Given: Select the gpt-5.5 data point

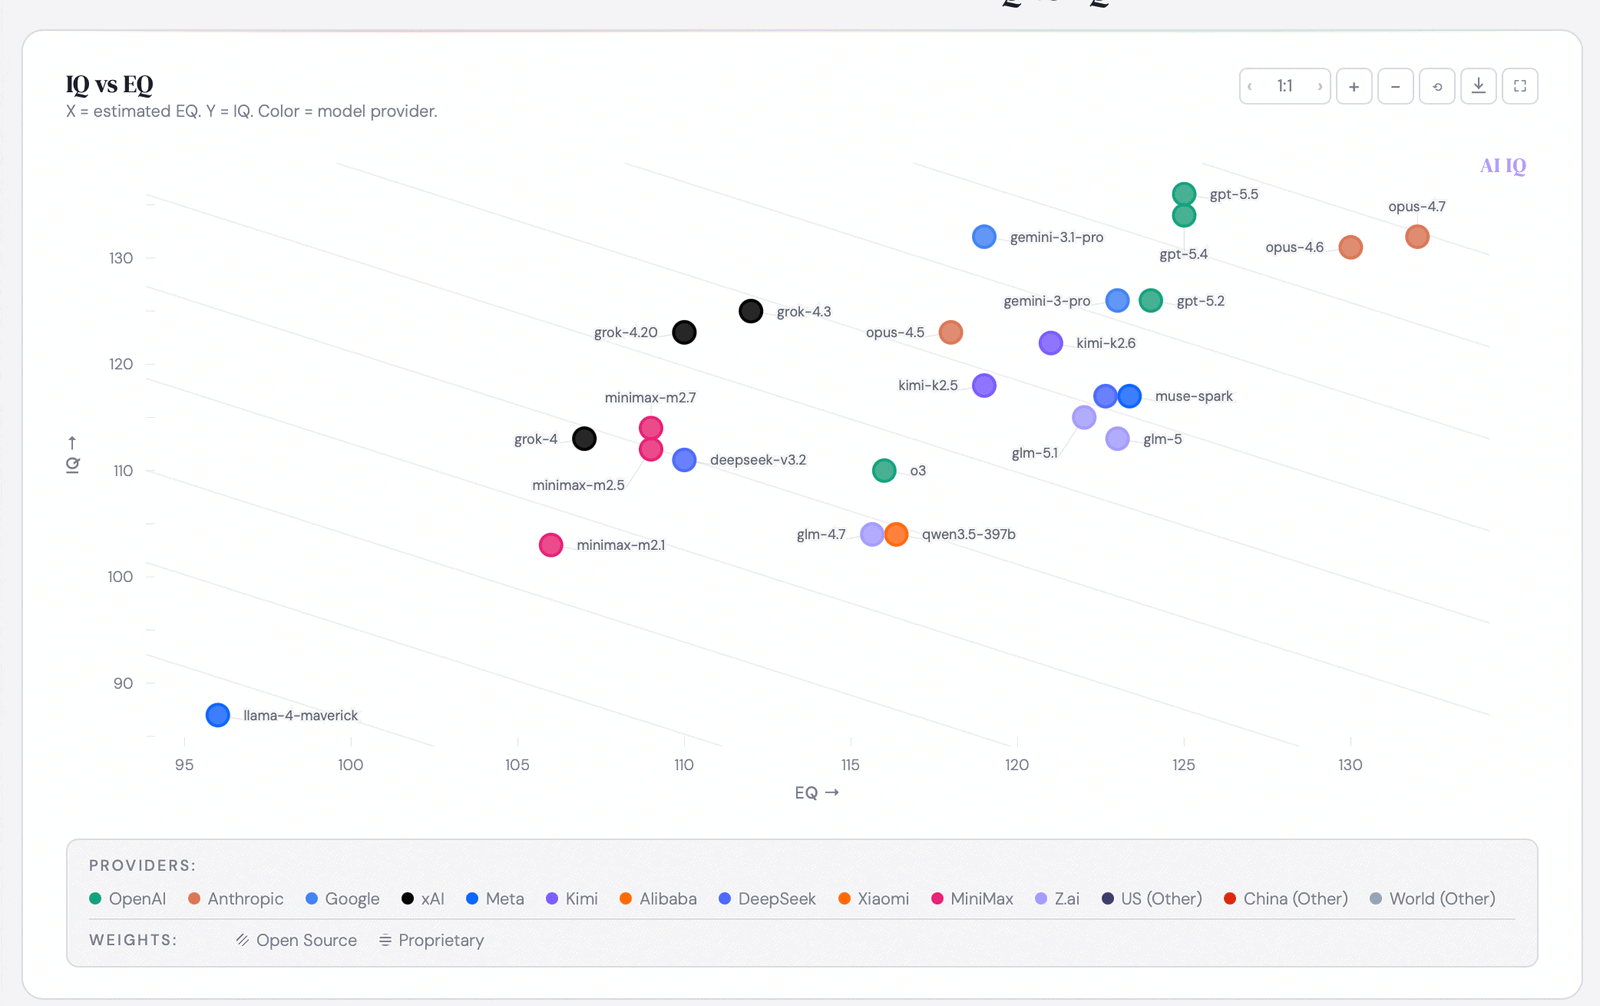Looking at the screenshot, I should 1184,194.
